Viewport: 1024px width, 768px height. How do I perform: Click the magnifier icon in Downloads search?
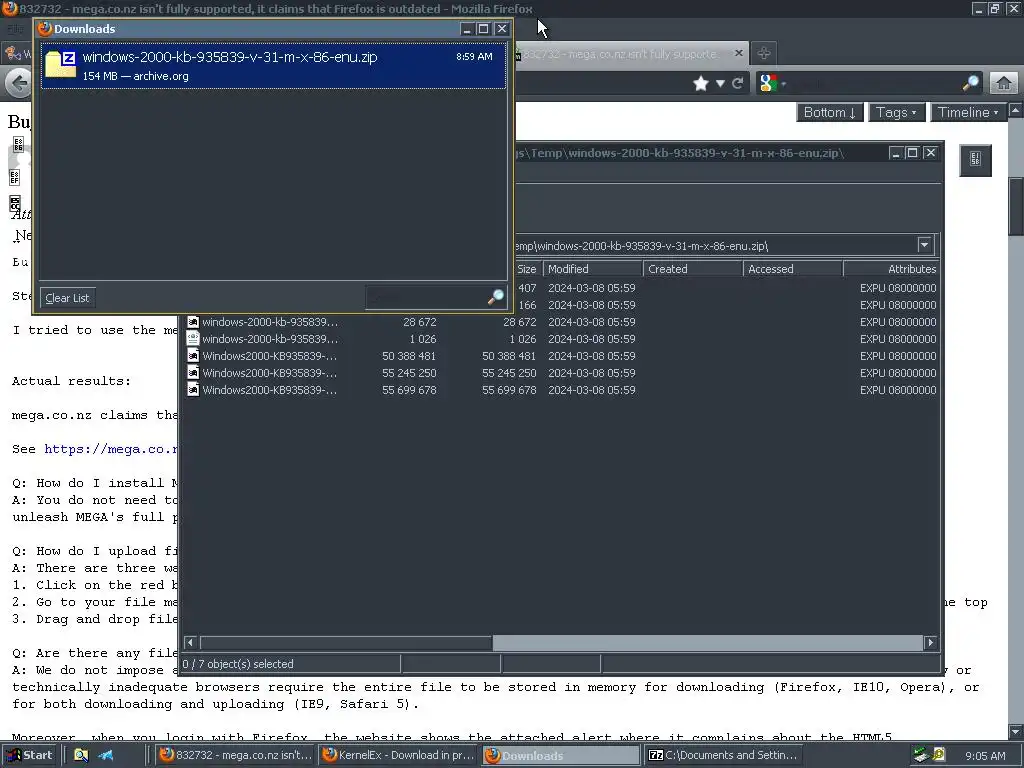(x=496, y=297)
